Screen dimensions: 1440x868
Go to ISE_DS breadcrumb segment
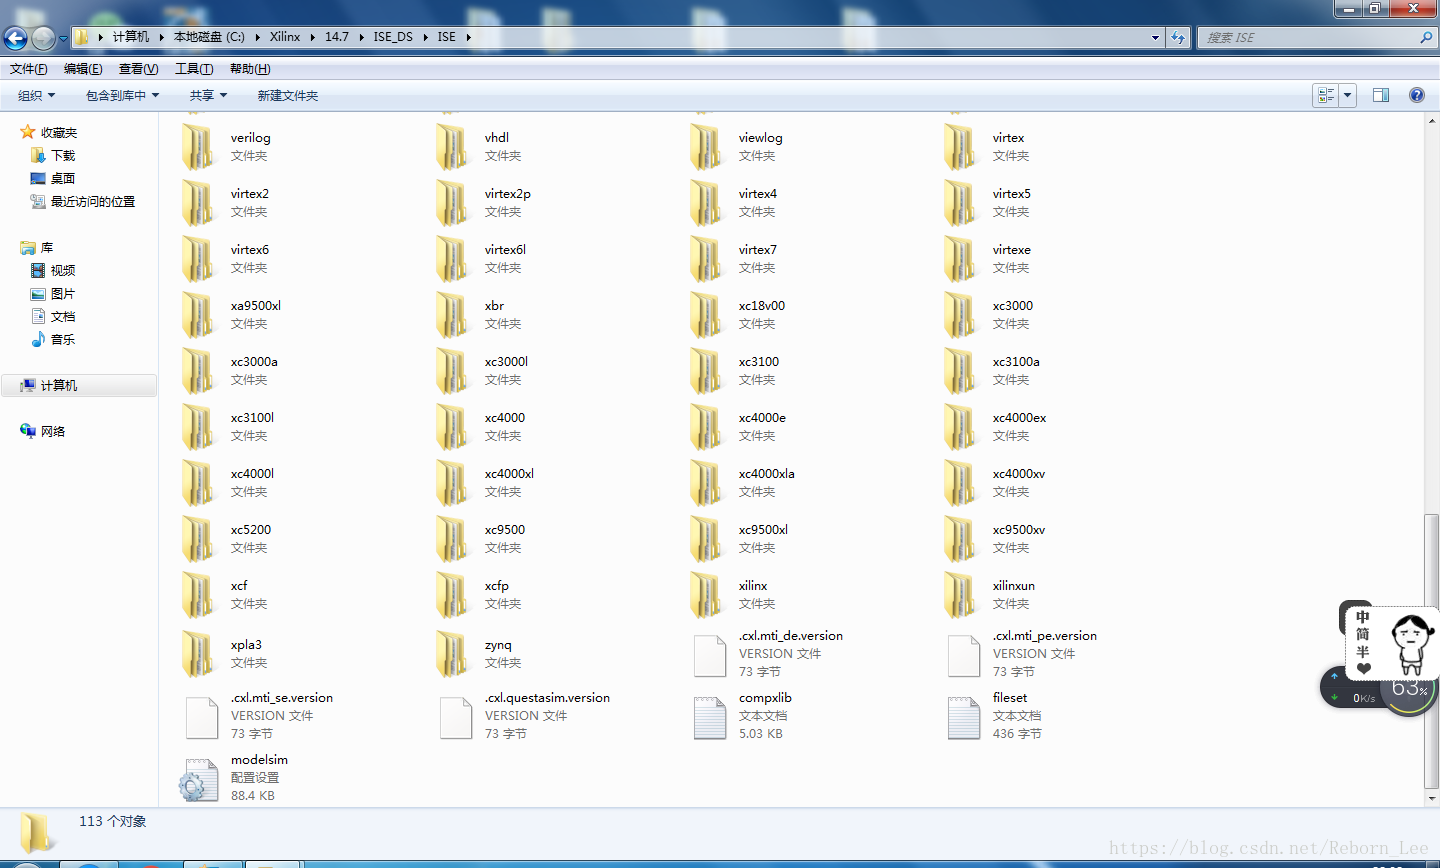pos(393,37)
